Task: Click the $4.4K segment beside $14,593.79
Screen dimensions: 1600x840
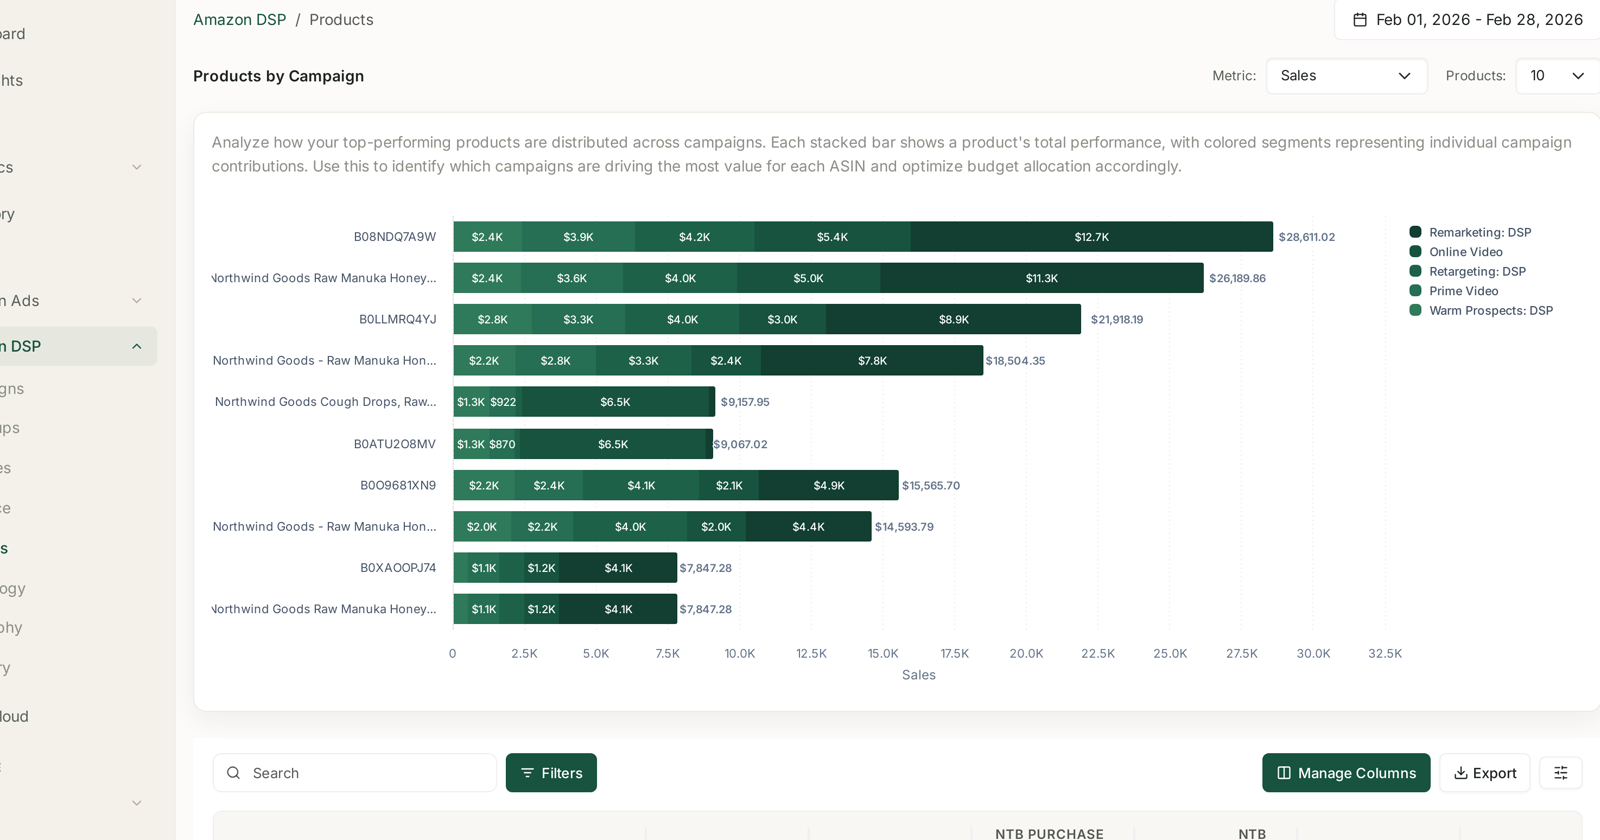Action: click(808, 526)
